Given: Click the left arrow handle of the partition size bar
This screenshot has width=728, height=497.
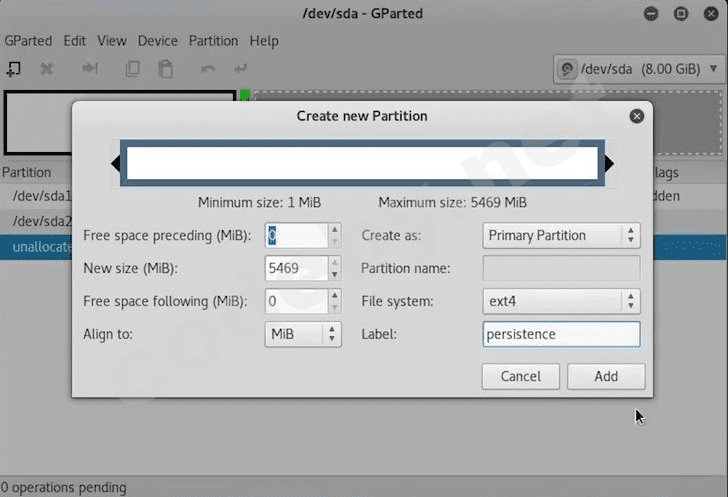Looking at the screenshot, I should 115,163.
